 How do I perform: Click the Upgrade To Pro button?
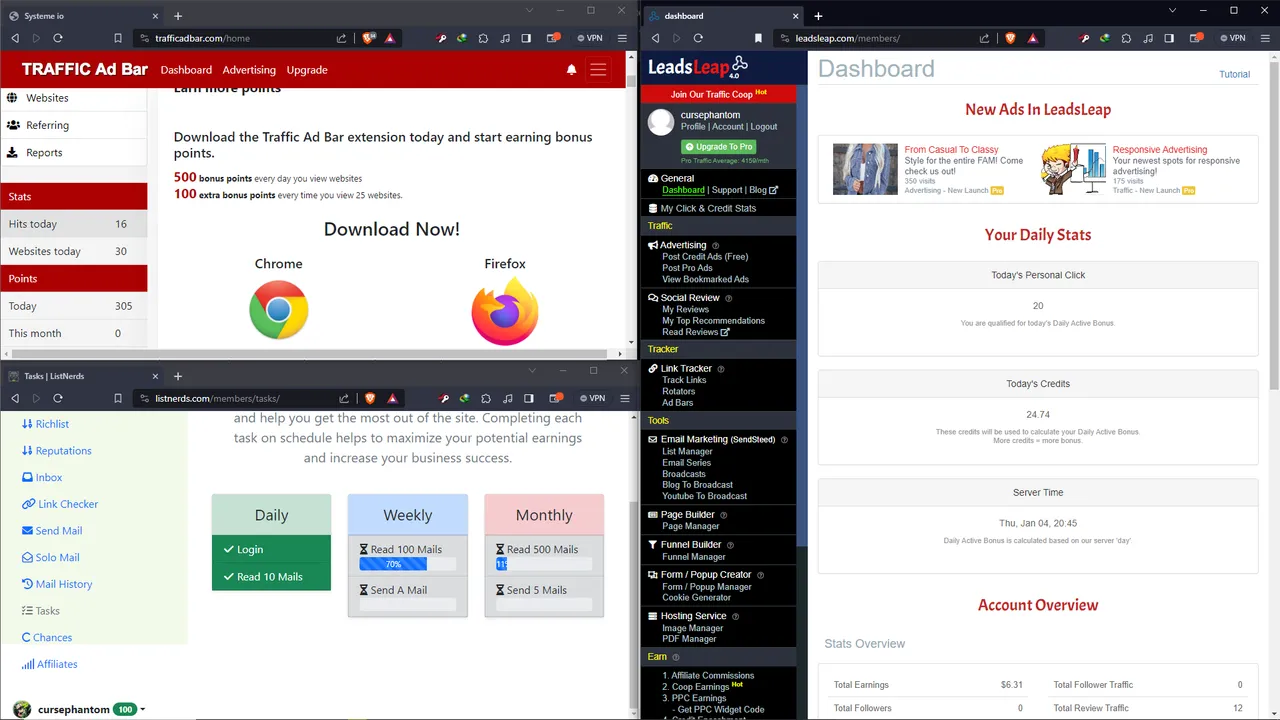tap(717, 147)
